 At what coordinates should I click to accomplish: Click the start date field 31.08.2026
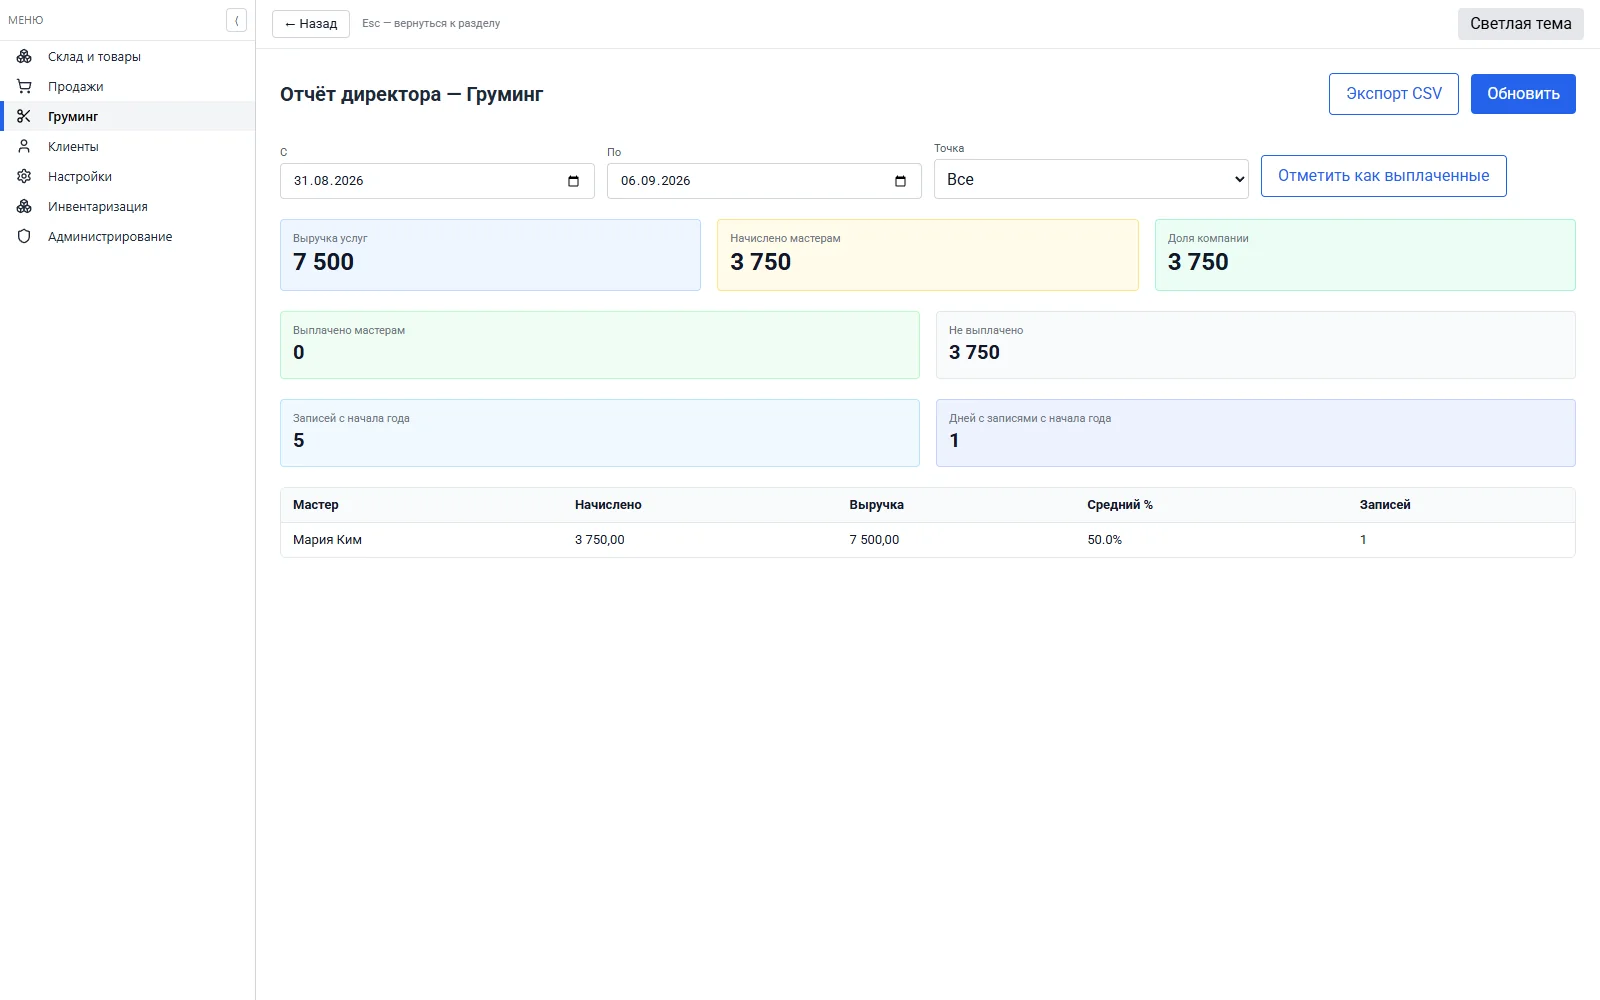[x=437, y=181]
